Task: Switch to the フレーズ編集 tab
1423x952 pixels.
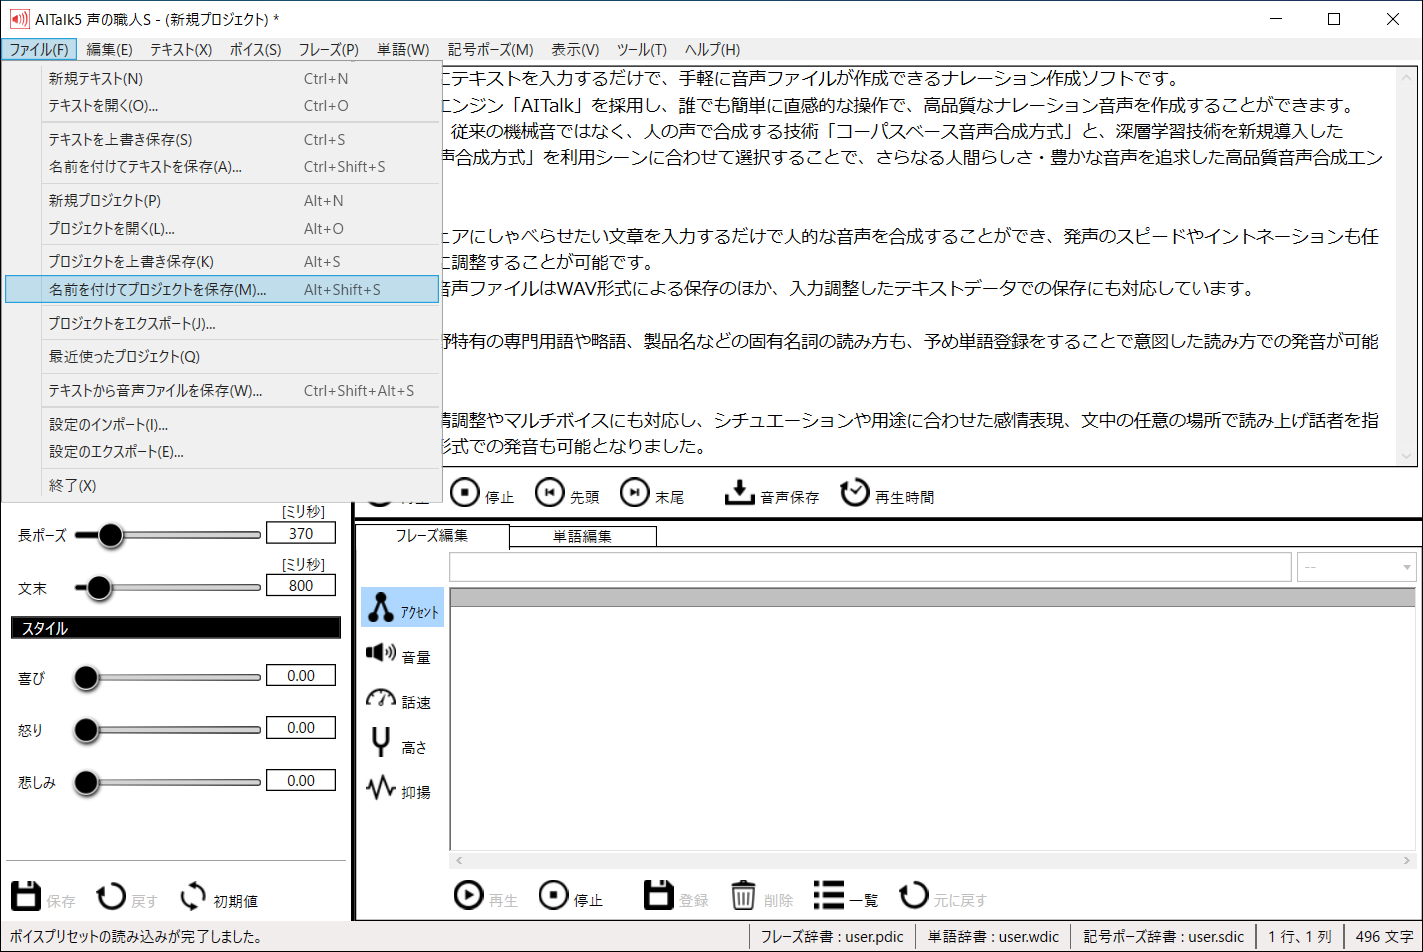Action: point(432,536)
